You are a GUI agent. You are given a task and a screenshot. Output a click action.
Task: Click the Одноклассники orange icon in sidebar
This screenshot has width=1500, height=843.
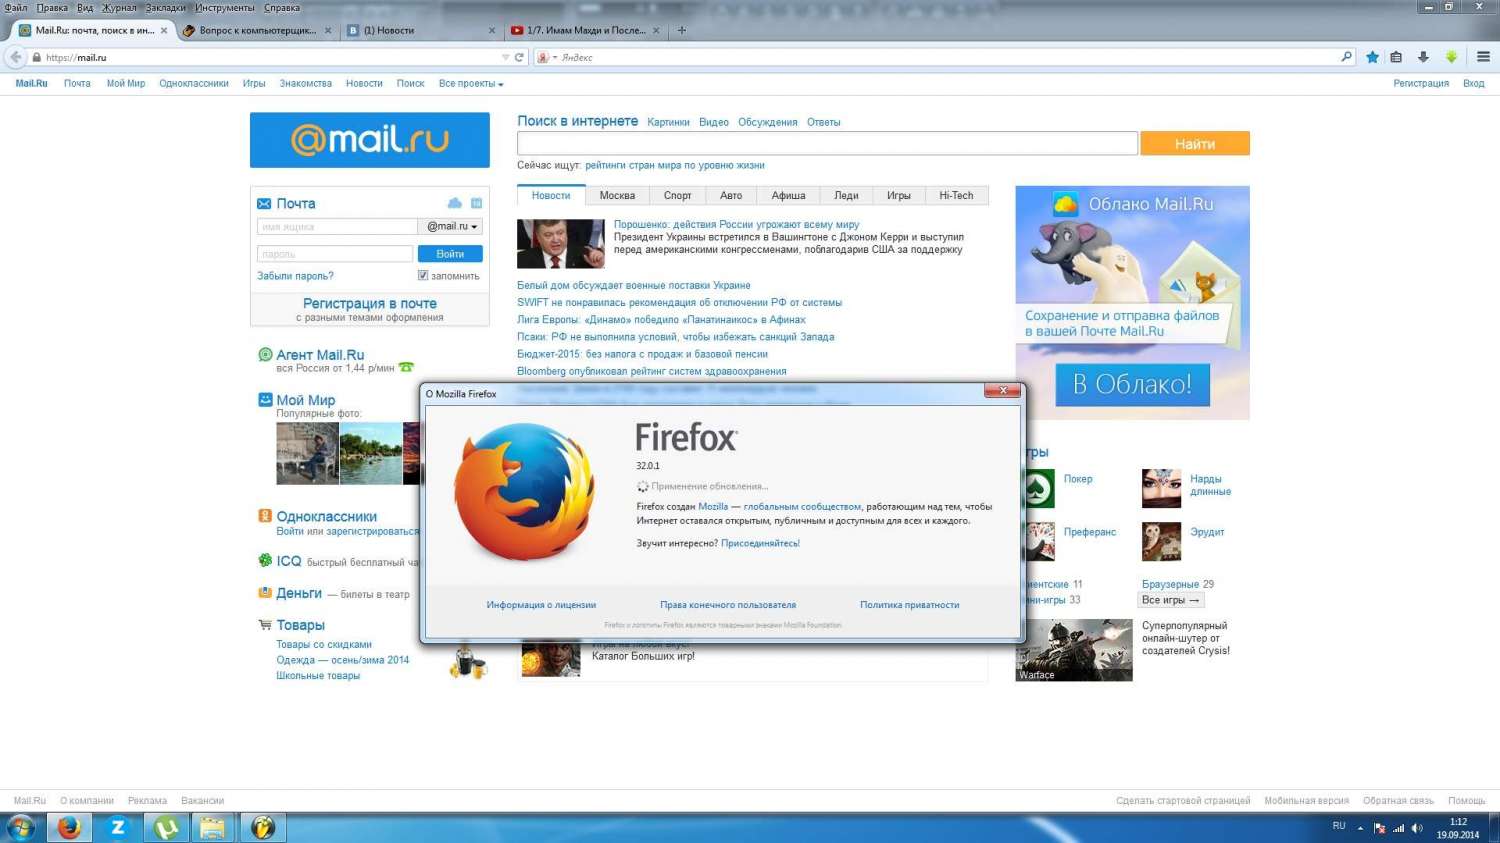(x=265, y=516)
